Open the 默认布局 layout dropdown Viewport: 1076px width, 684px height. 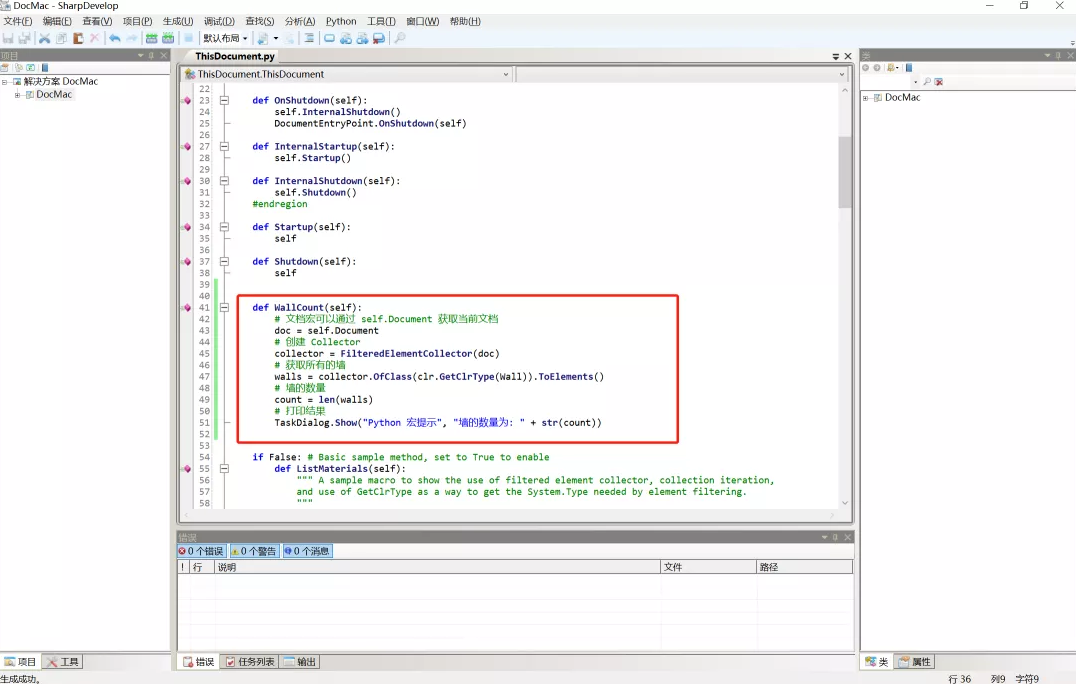pyautogui.click(x=226, y=38)
